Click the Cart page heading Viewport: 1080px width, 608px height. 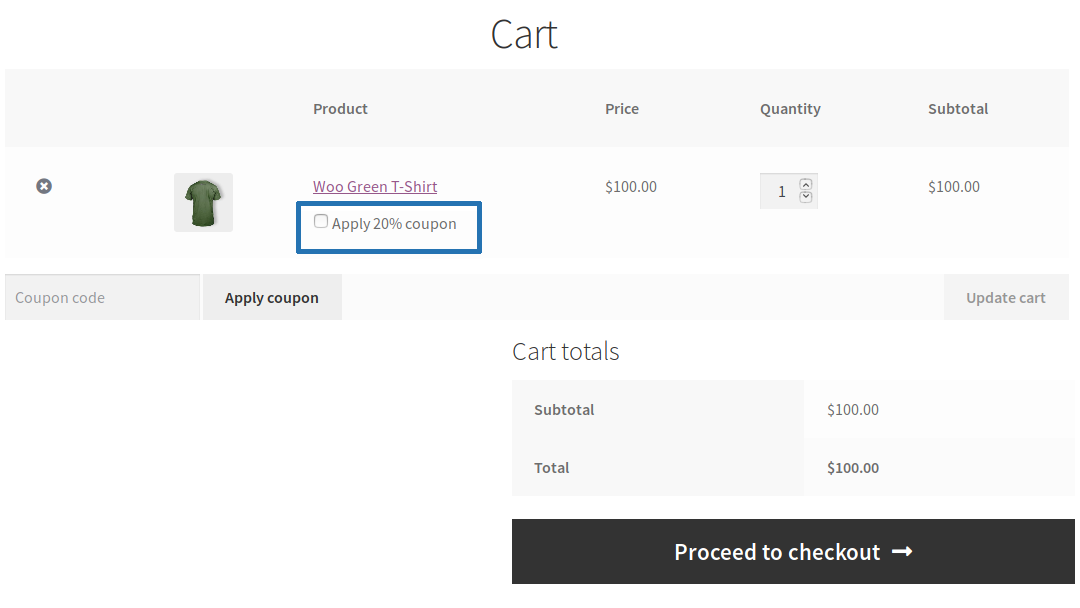(x=523, y=34)
